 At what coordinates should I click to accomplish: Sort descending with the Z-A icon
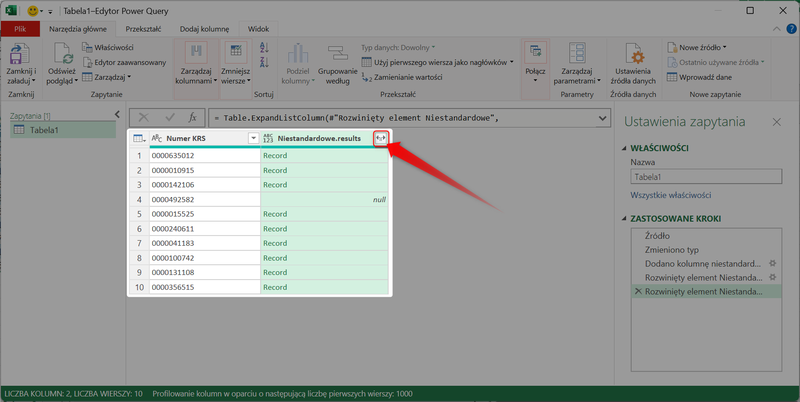pos(264,62)
